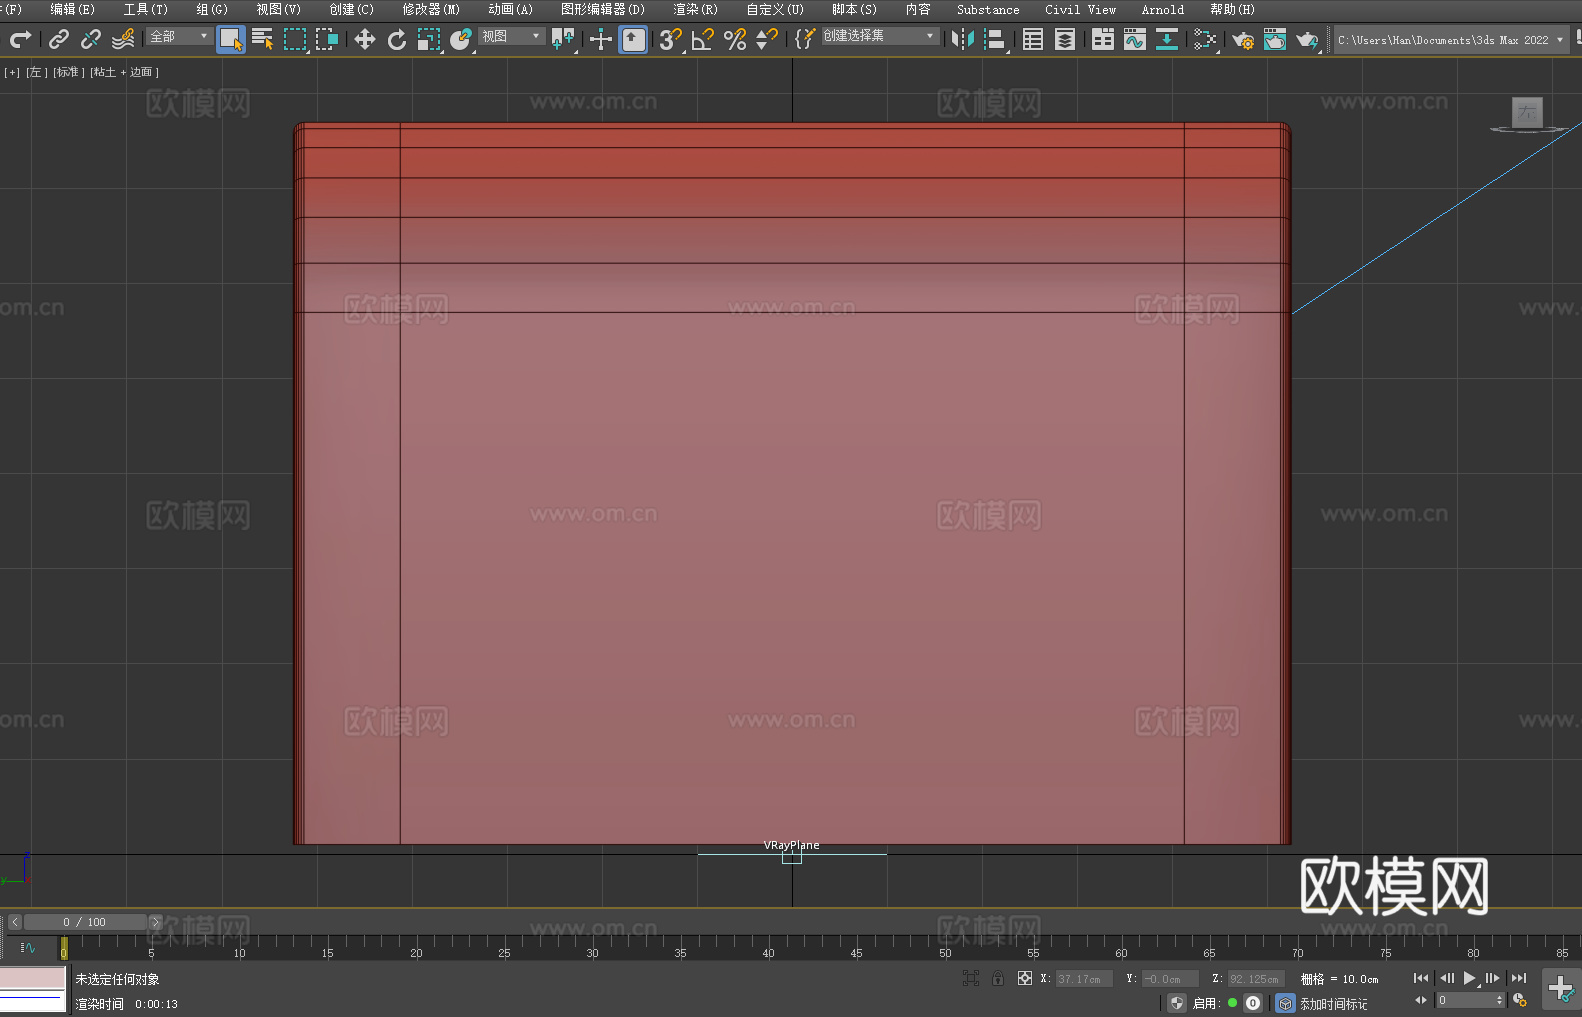Toggle the Spinner Snap icon
1582x1017 pixels.
[767, 39]
